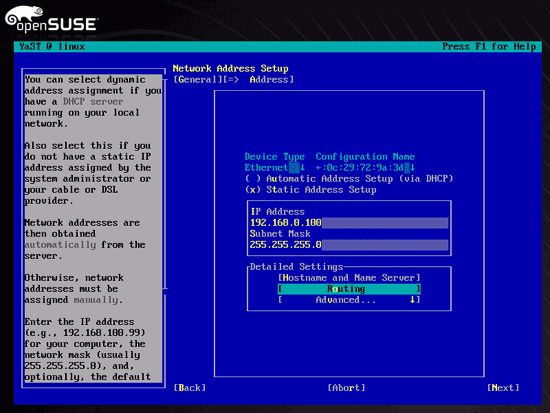Focus the Subnet Mask input field
The width and height of the screenshot is (550, 413).
click(349, 245)
